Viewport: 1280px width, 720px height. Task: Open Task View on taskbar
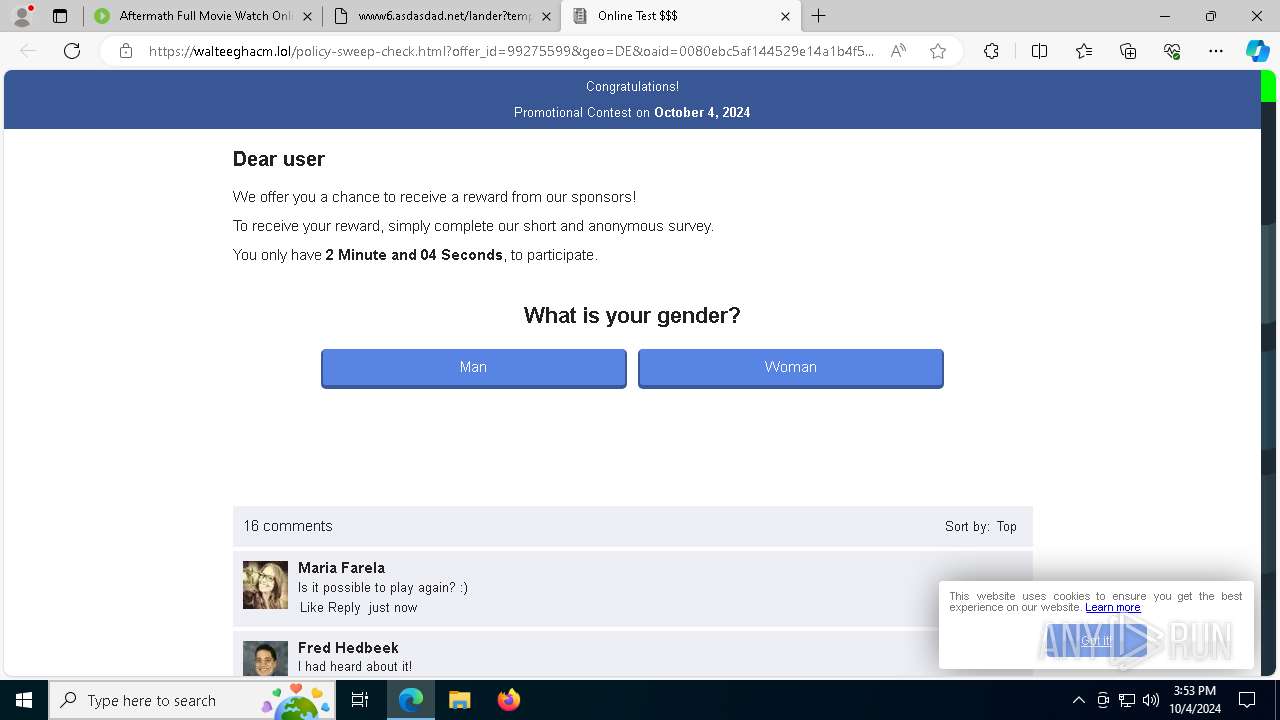pyautogui.click(x=360, y=700)
